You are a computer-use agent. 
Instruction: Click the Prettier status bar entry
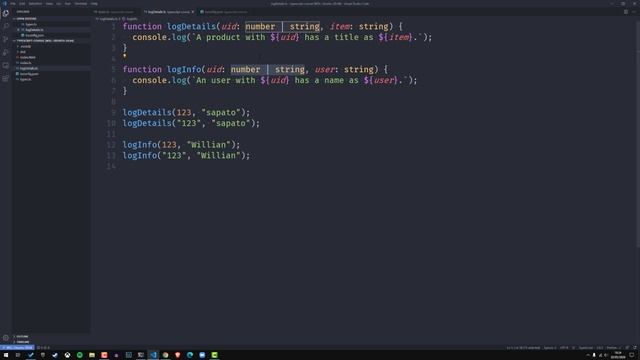pos(613,348)
